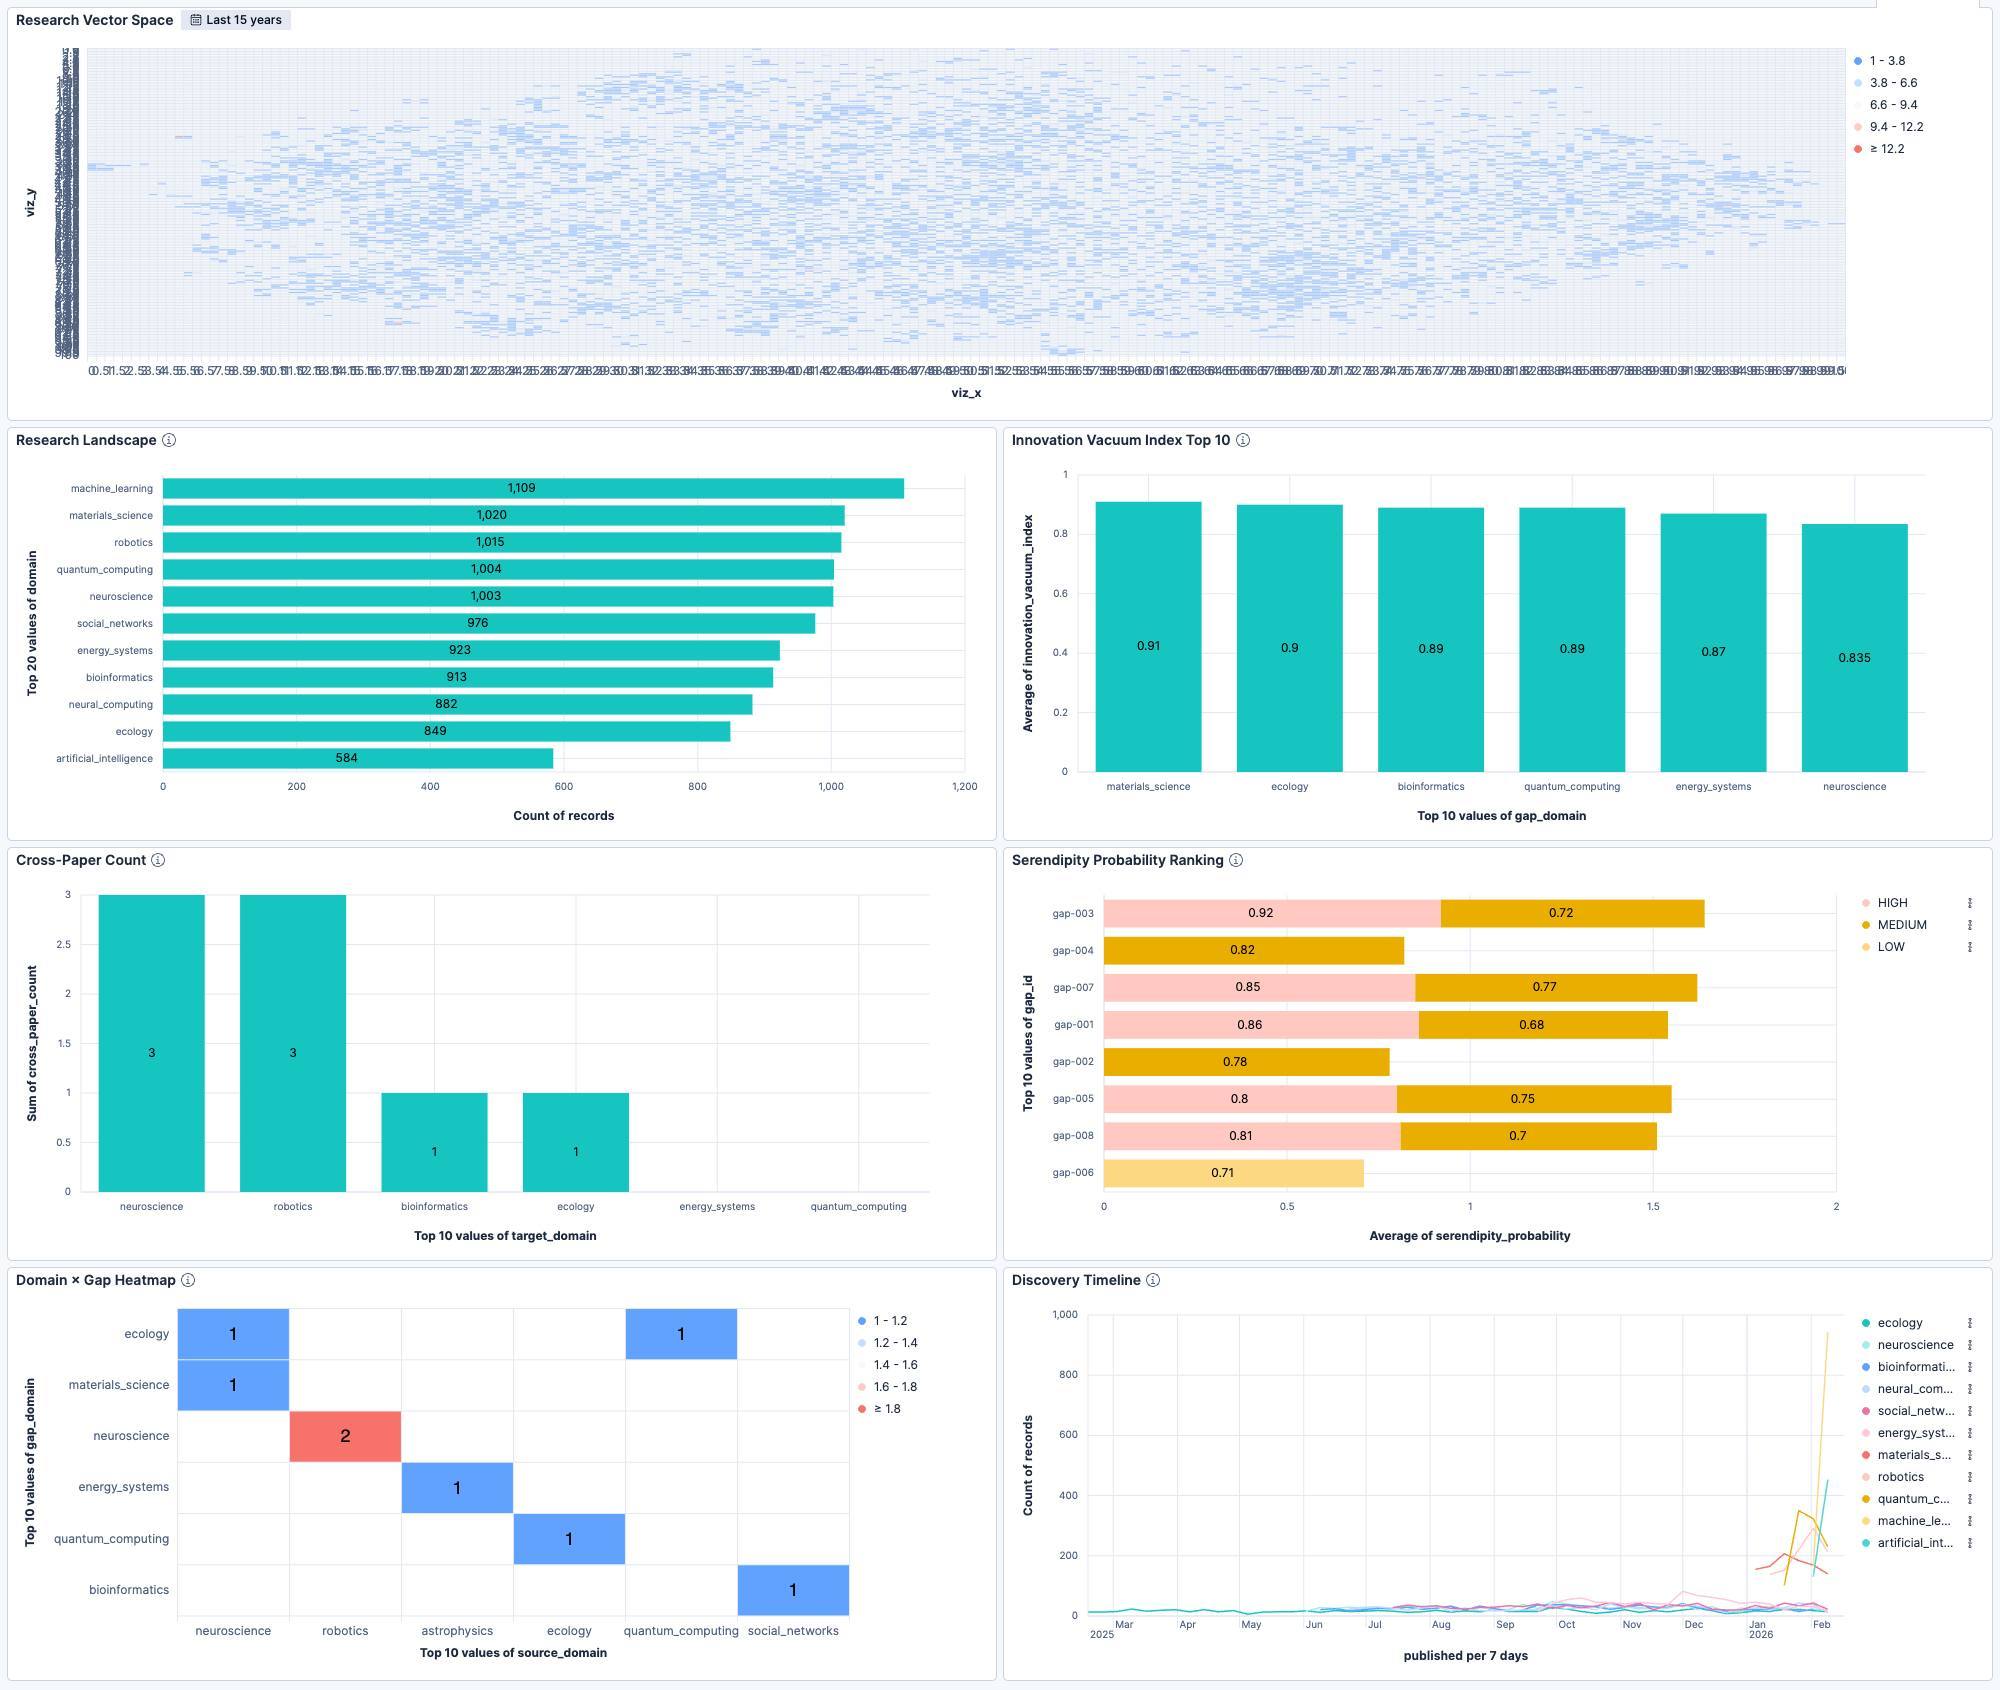The height and width of the screenshot is (1690, 2000).
Task: Click info icon next to Innovation Vacuum Index
Action: click(1243, 440)
